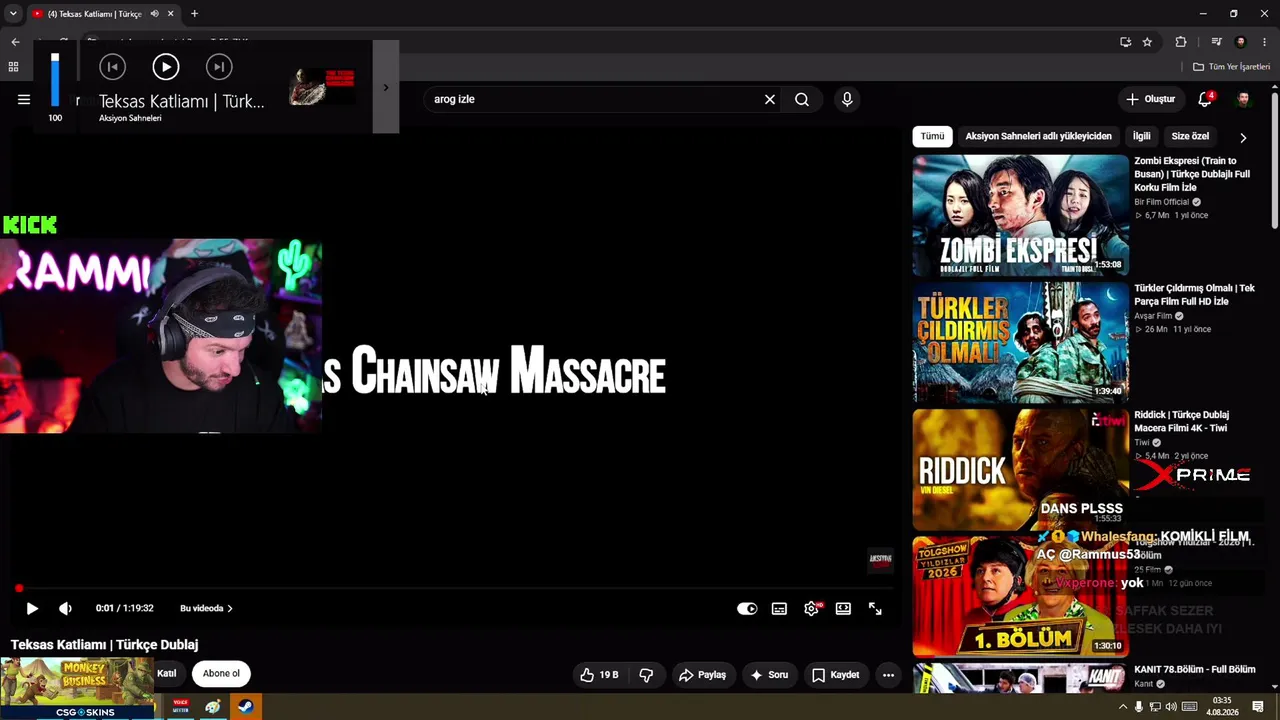Open more actions three-dot menu under video
Image resolution: width=1280 pixels, height=720 pixels.
pyautogui.click(x=888, y=675)
